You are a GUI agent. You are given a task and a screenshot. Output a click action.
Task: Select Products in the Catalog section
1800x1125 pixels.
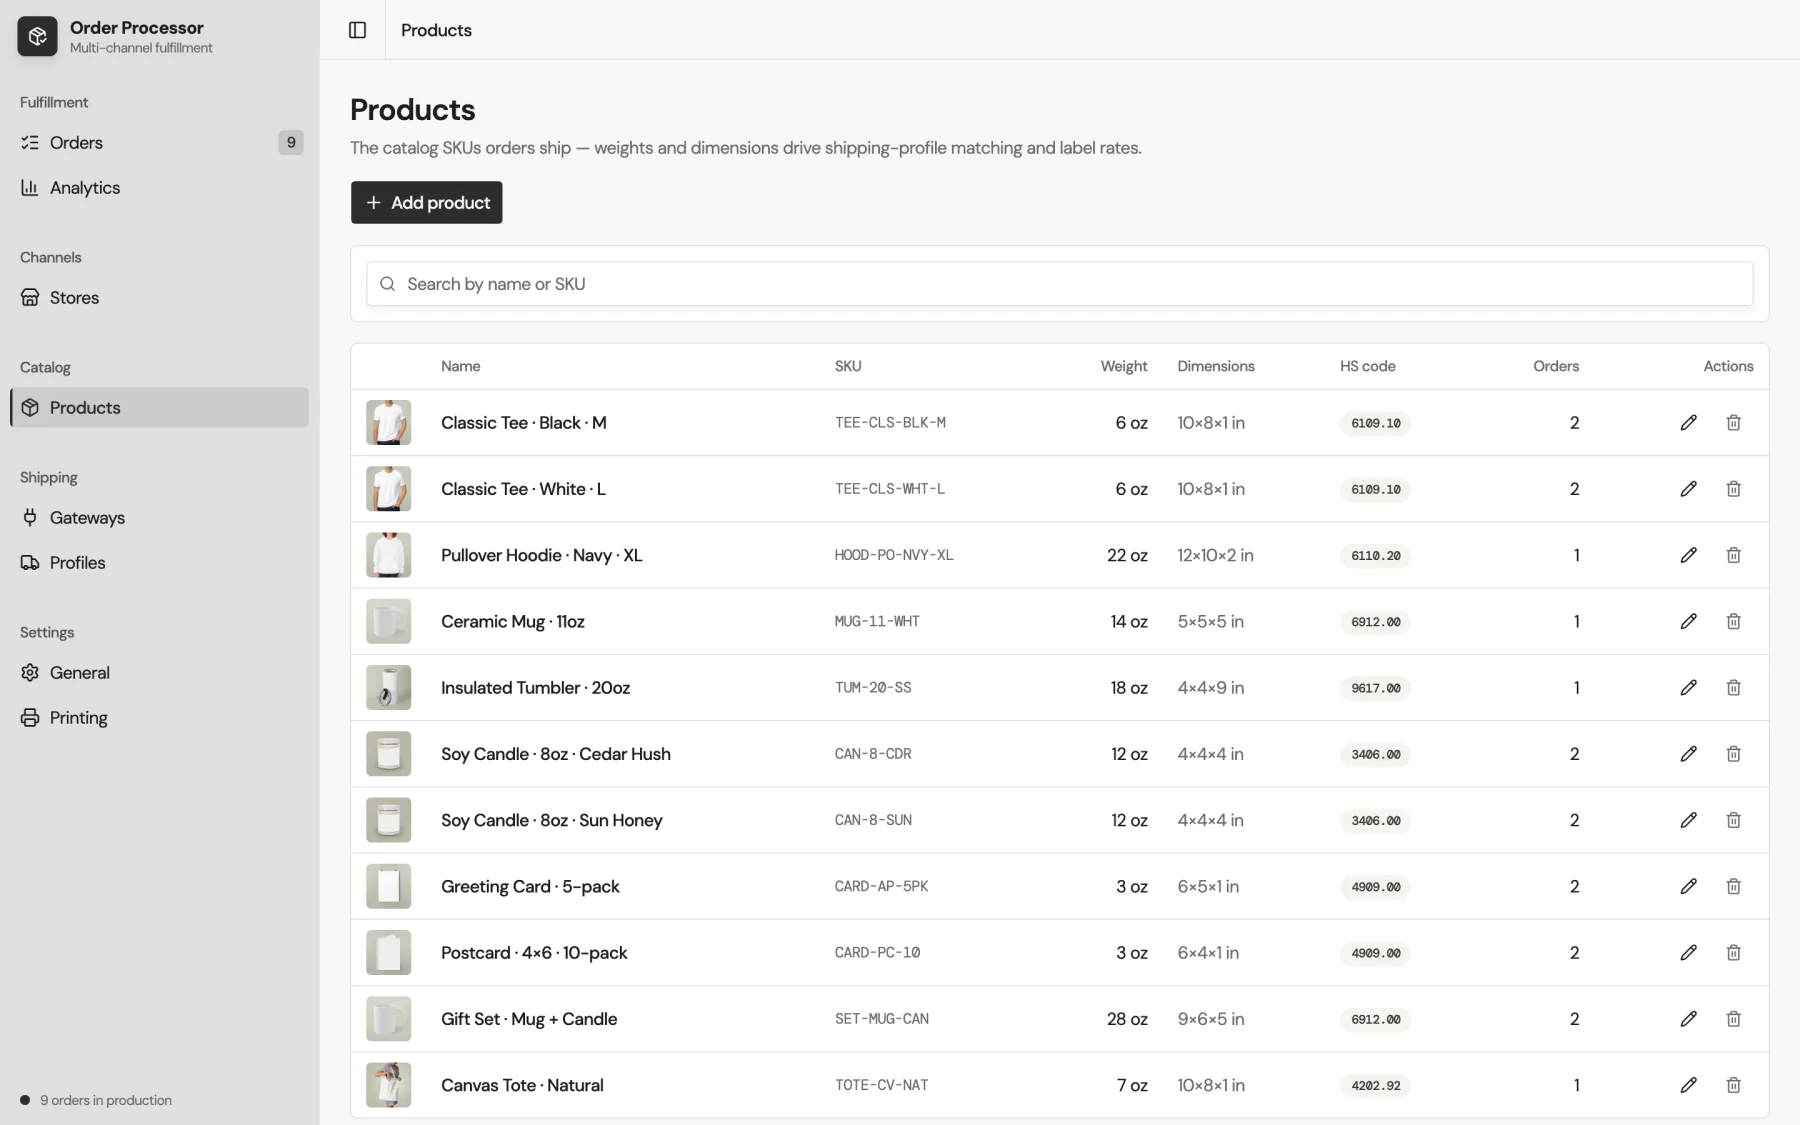pos(160,408)
